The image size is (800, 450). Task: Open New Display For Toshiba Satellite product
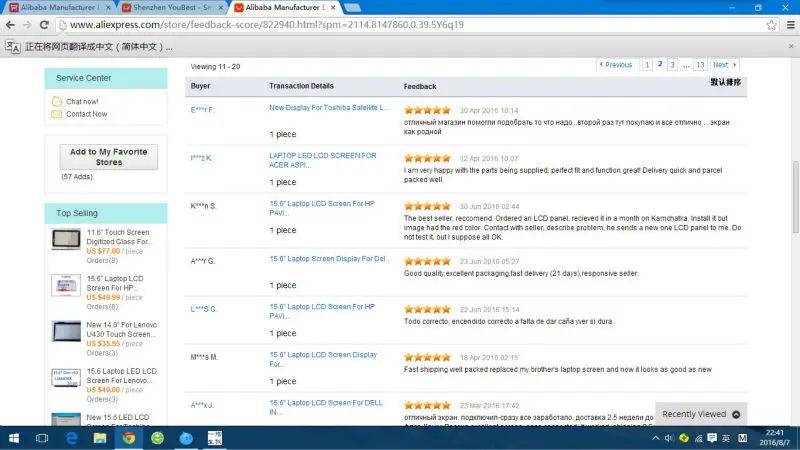tap(329, 108)
